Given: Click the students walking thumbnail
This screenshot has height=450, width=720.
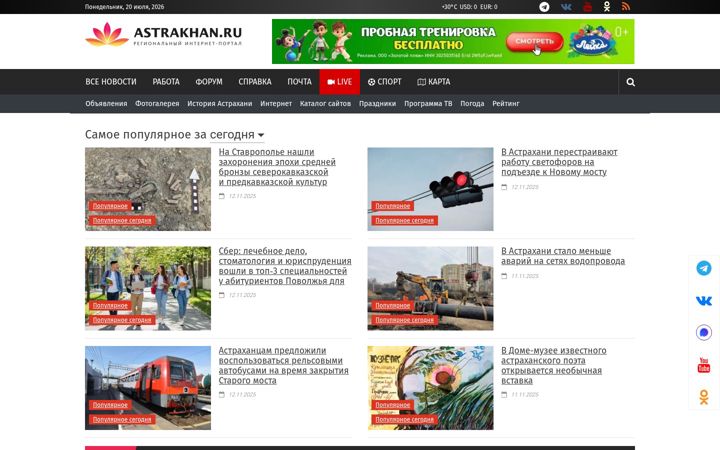Looking at the screenshot, I should pos(148,288).
